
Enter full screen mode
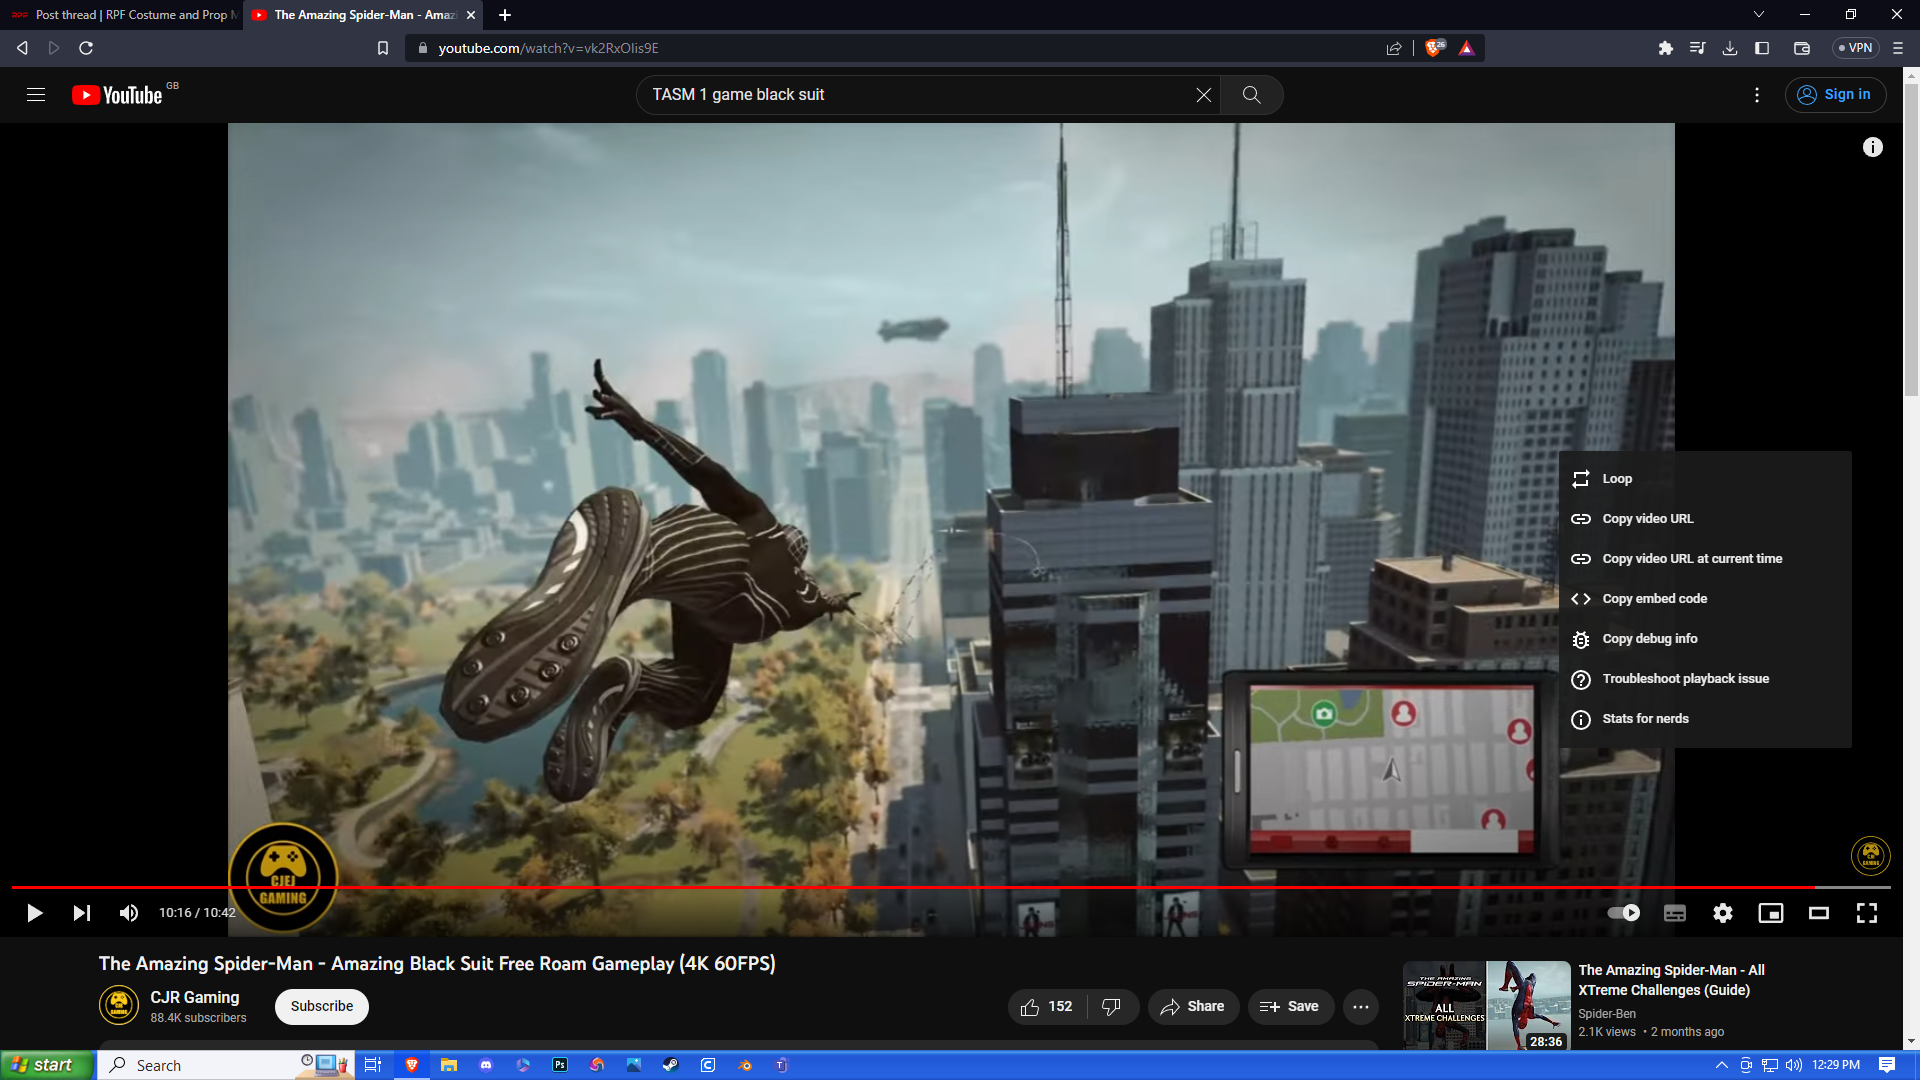tap(1867, 913)
